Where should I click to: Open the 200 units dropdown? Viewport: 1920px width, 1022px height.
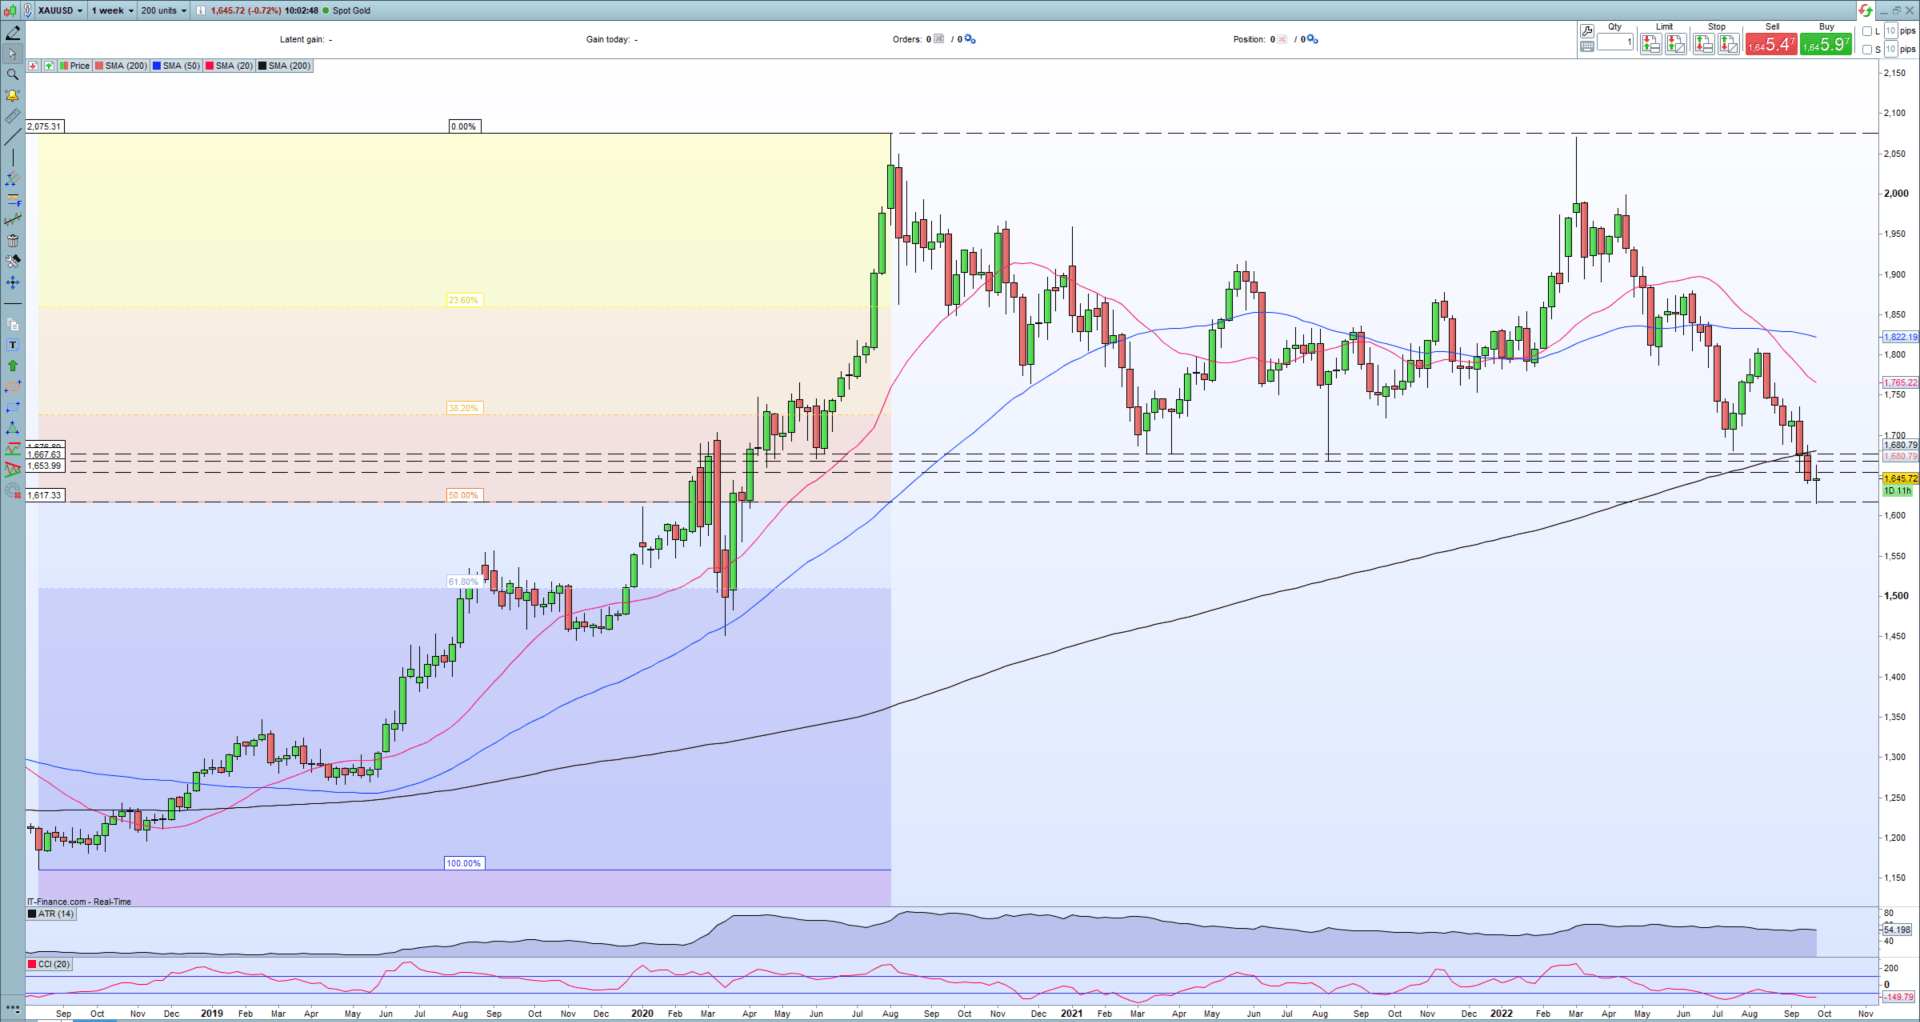[x=163, y=11]
